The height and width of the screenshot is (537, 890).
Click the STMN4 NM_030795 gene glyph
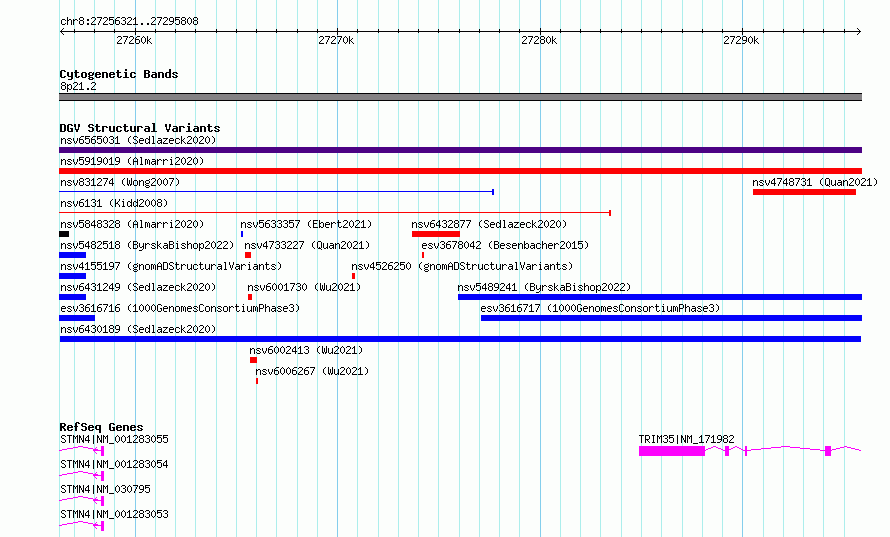82,501
